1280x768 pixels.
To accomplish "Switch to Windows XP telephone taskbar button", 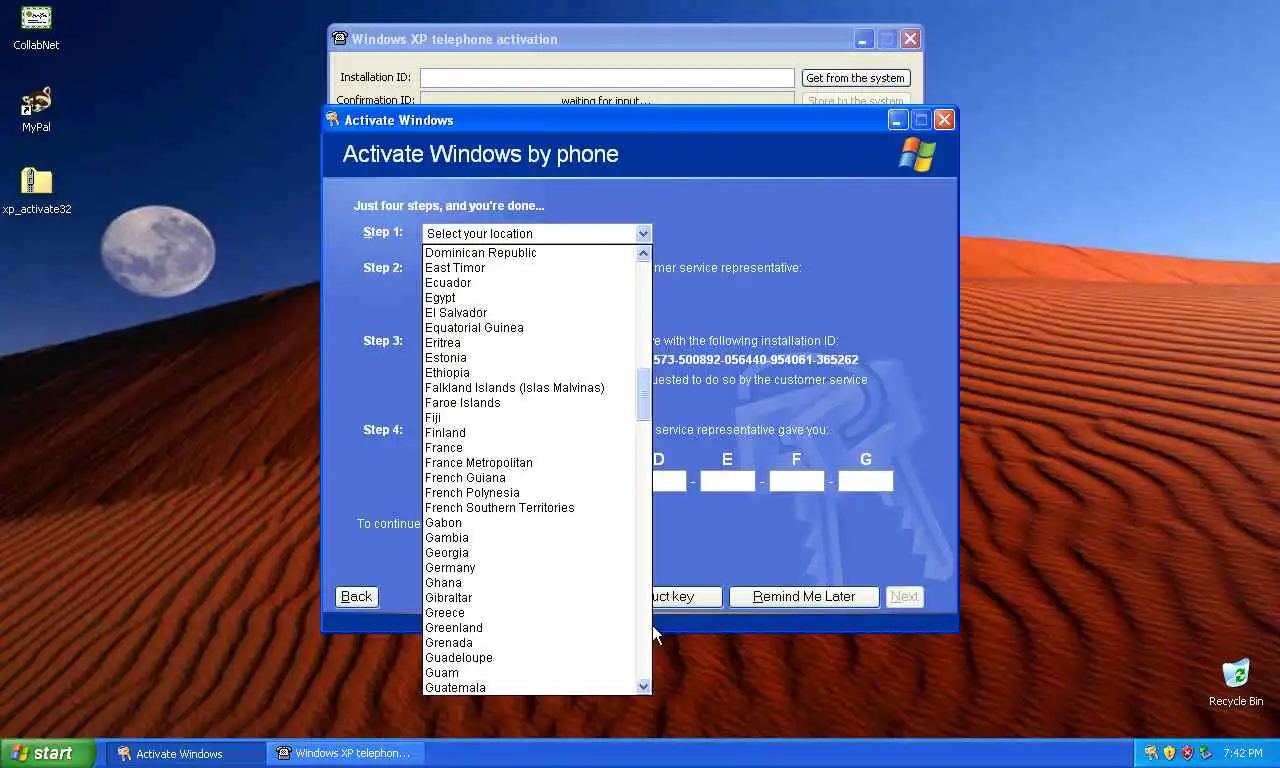I will point(345,753).
